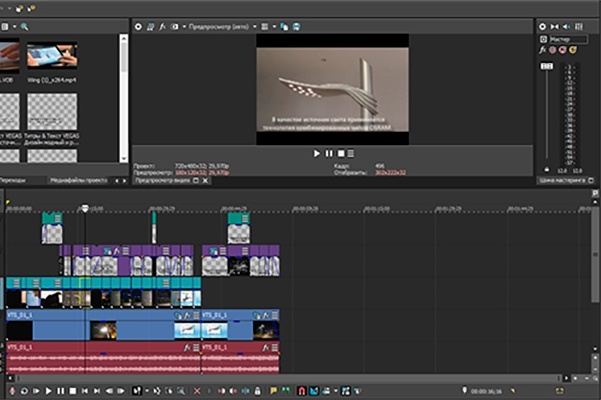Select the zoom edit tool
This screenshot has height=400, width=601.
(x=181, y=391)
